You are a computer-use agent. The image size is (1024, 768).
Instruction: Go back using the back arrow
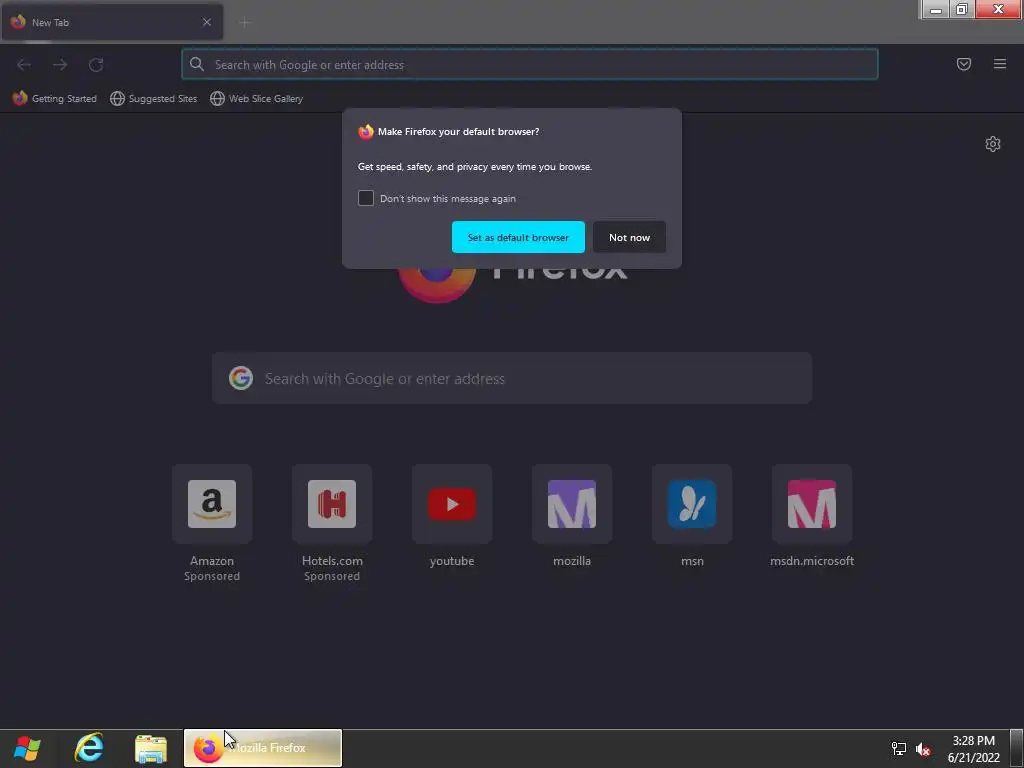24,65
